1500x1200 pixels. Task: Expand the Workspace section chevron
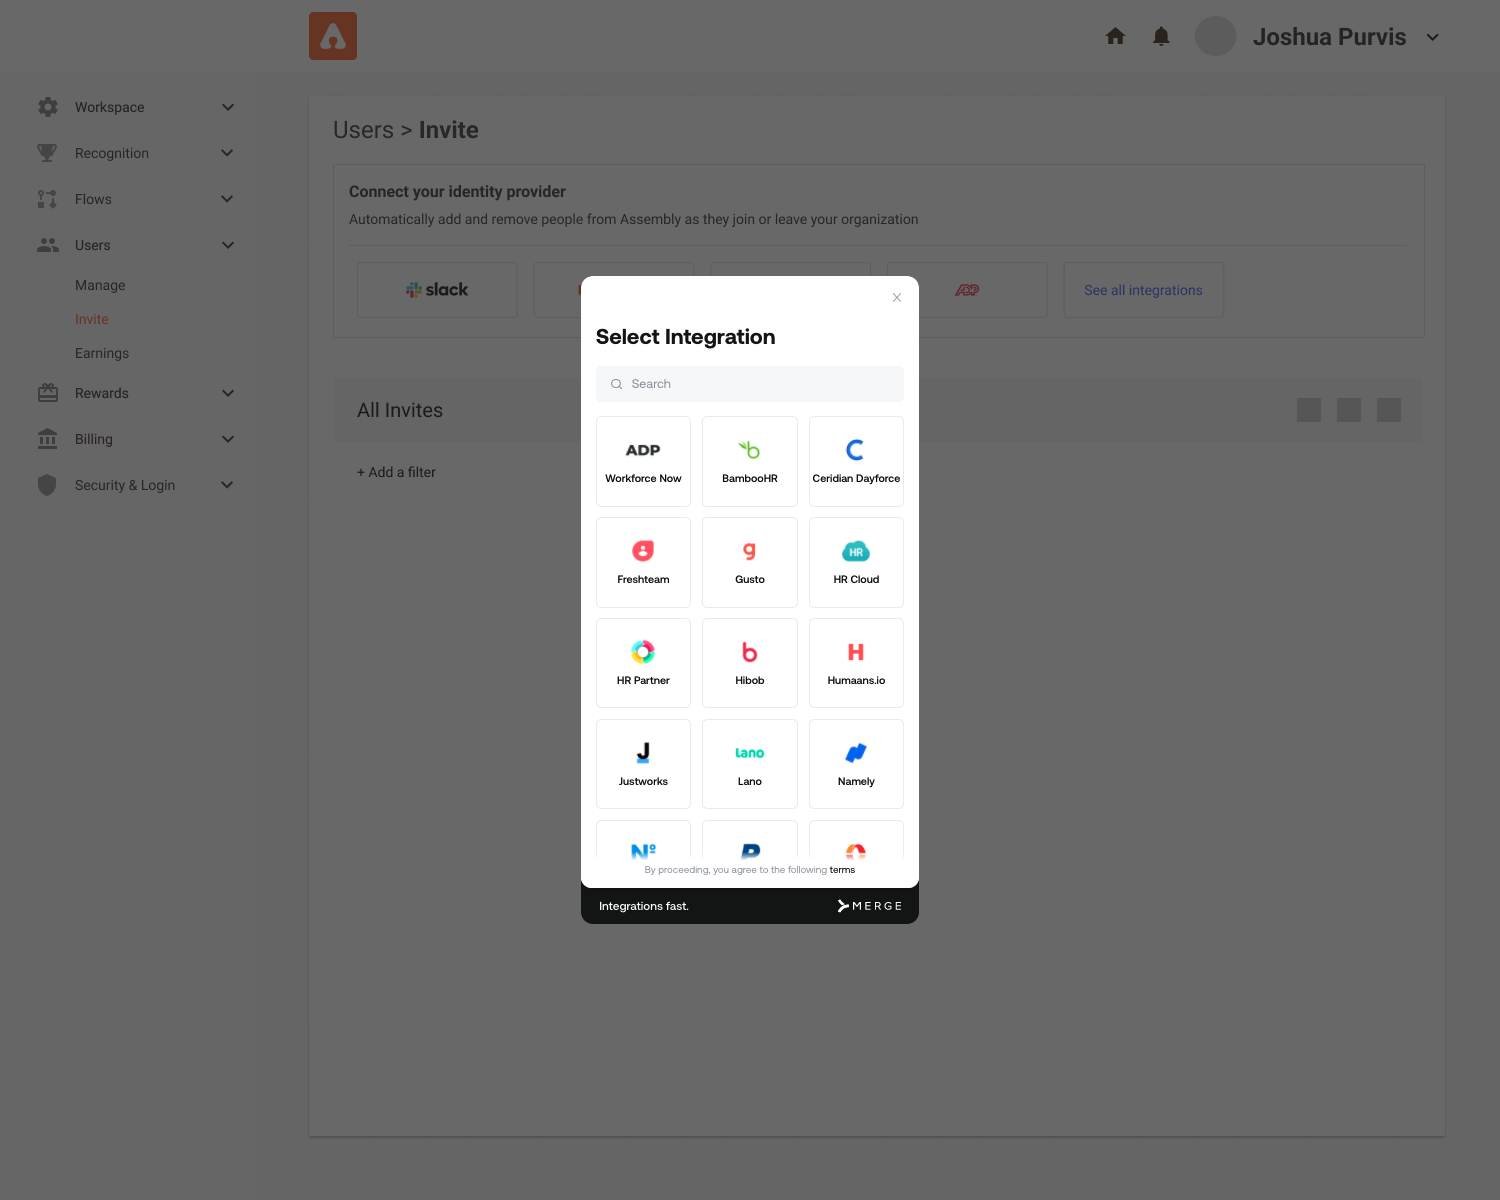coord(227,107)
